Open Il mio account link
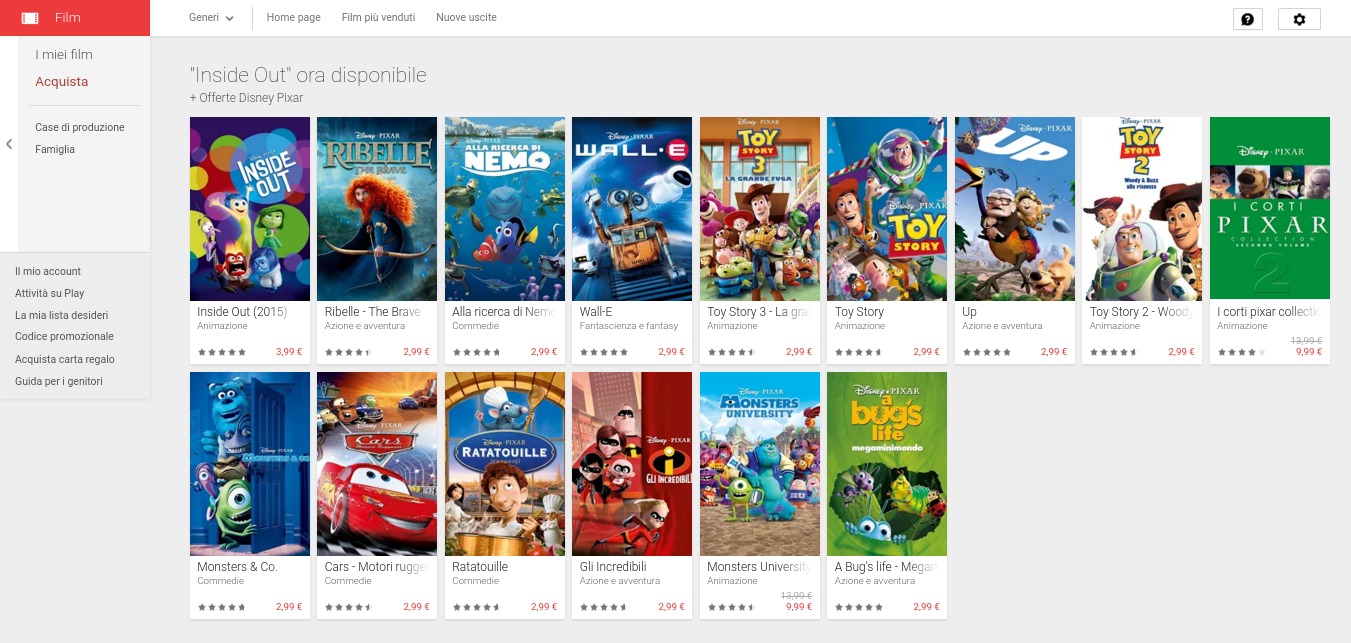 point(48,271)
